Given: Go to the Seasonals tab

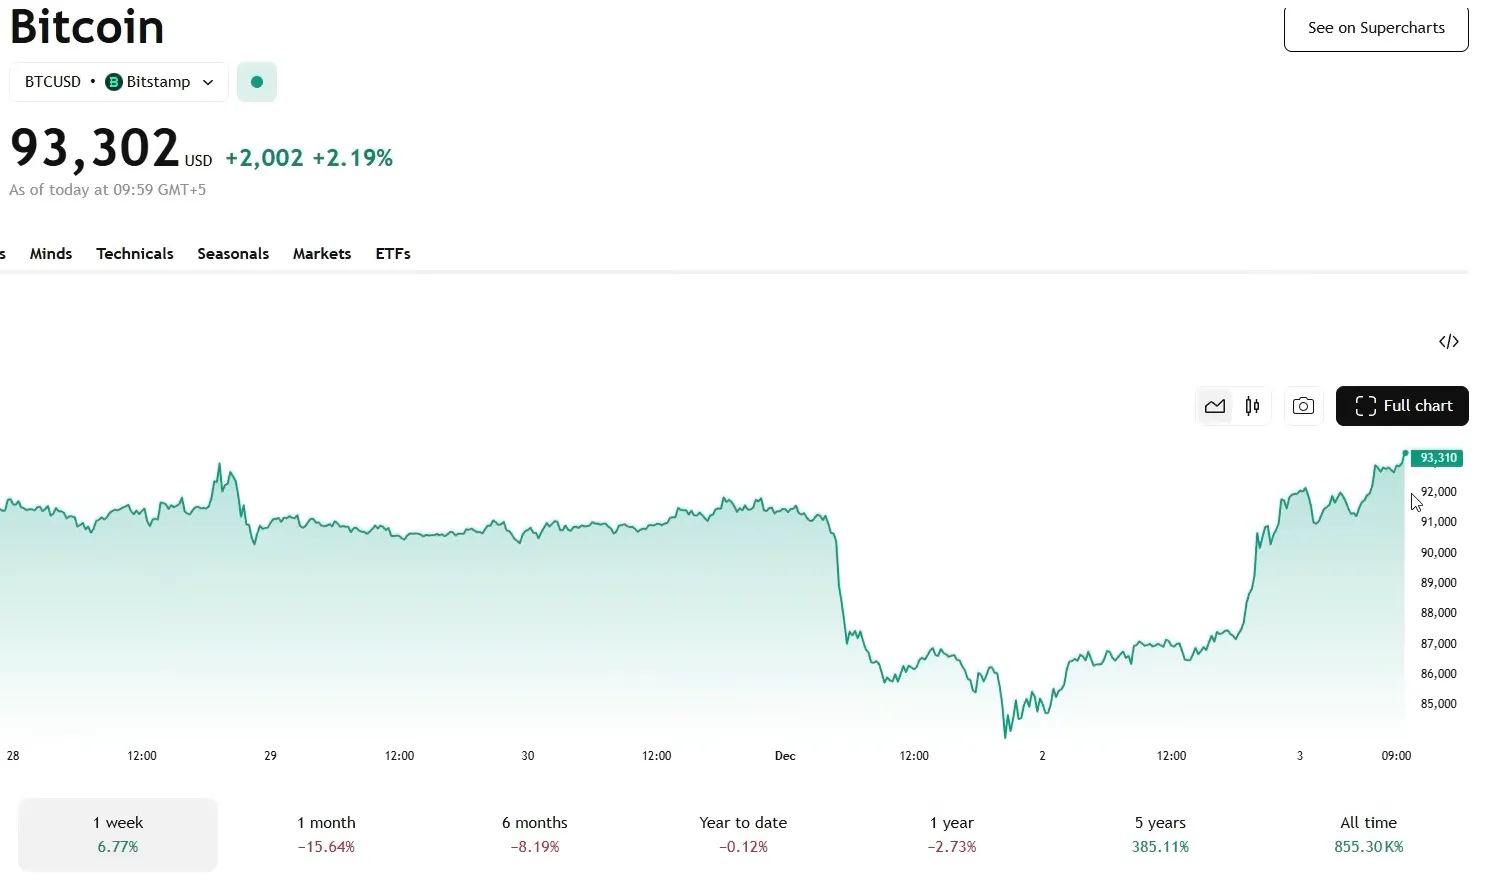Looking at the screenshot, I should [233, 254].
